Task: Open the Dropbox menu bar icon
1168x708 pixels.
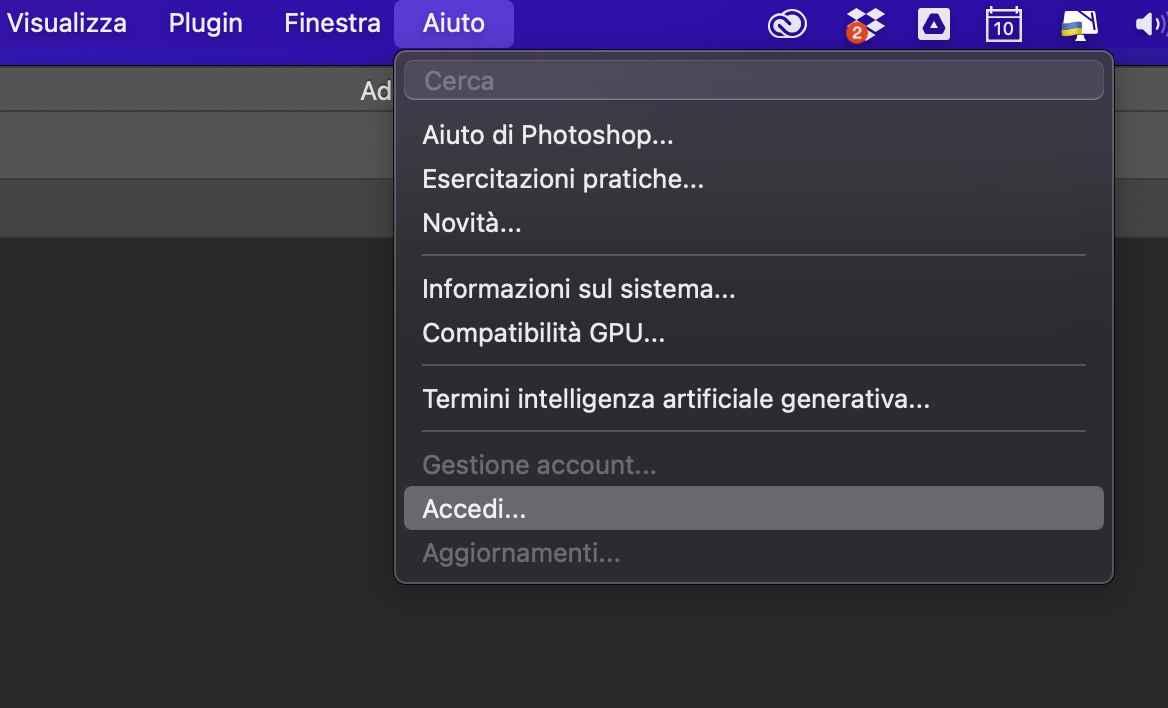Action: pos(865,25)
